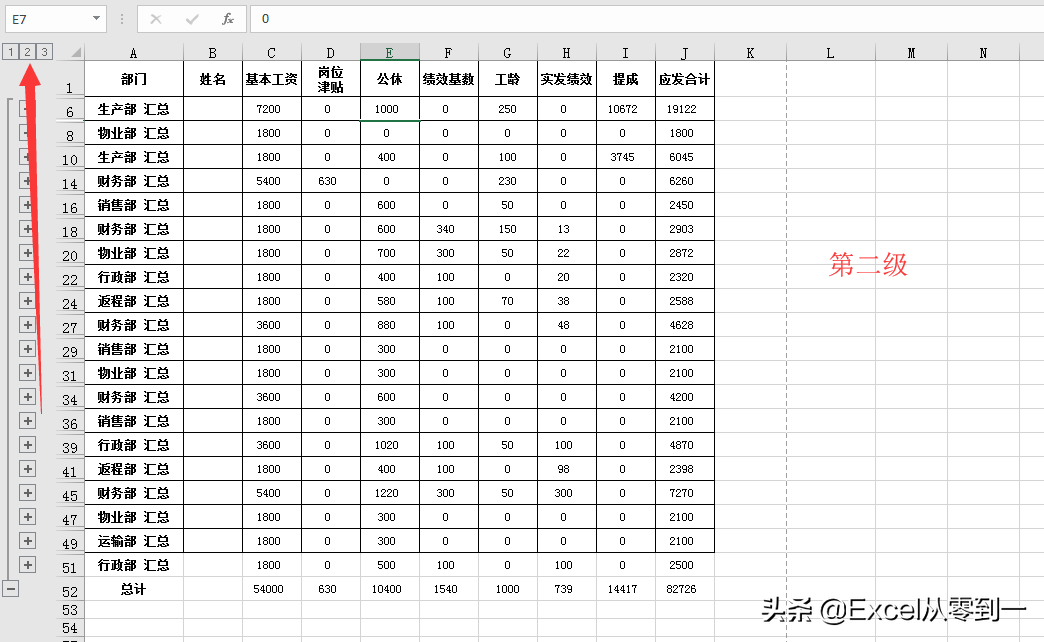Open the Name Box dropdown arrow
This screenshot has height=642, width=1044.
[x=97, y=19]
